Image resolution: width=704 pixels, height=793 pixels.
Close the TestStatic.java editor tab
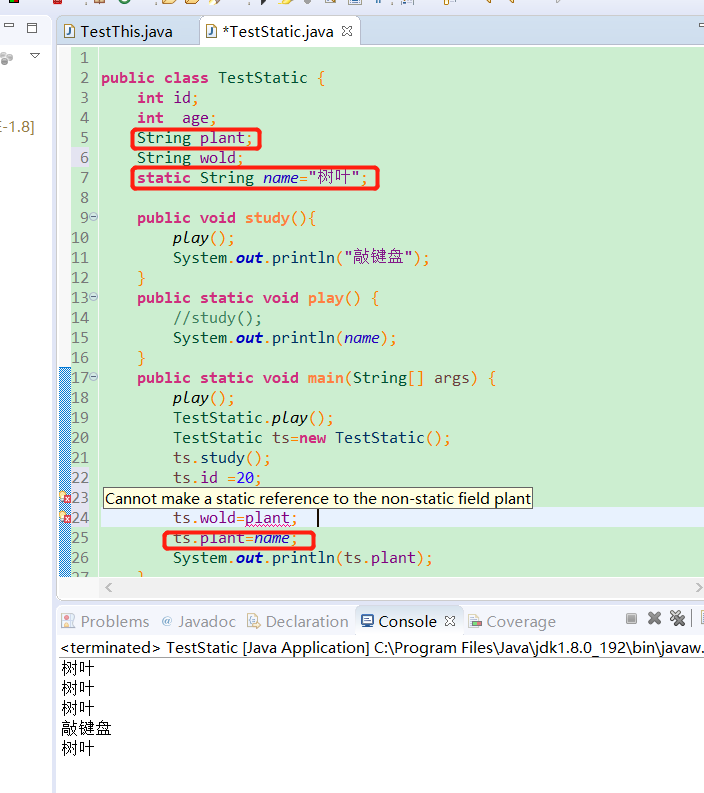click(347, 31)
